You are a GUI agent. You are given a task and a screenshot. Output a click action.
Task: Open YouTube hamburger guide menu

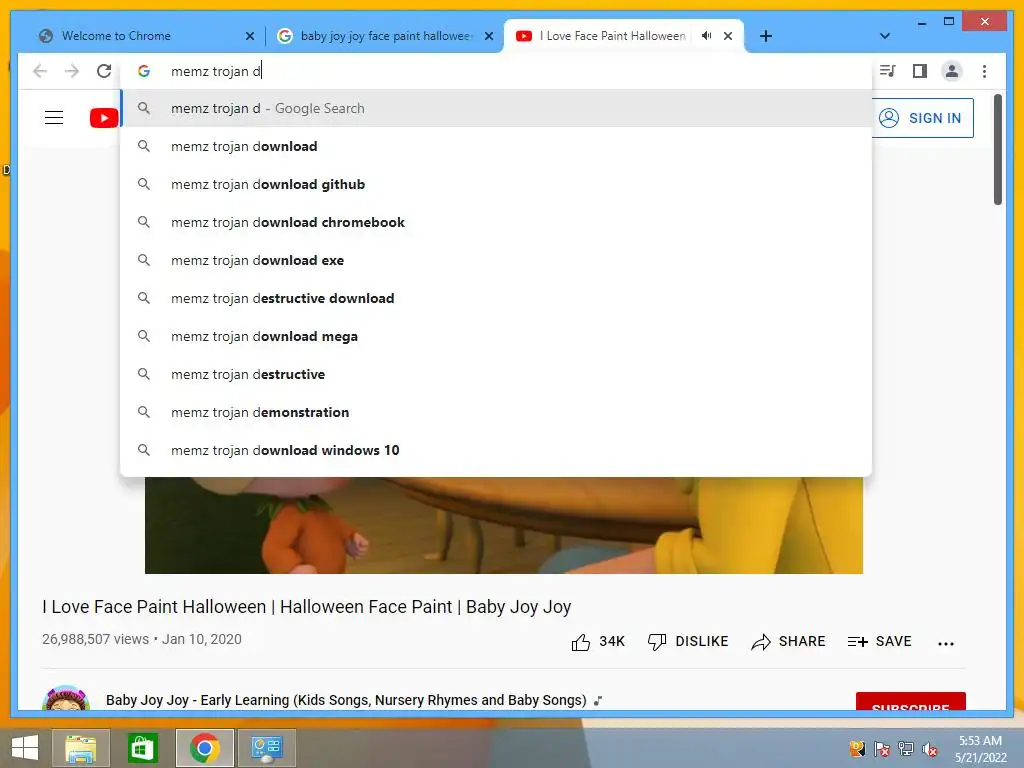pos(54,118)
